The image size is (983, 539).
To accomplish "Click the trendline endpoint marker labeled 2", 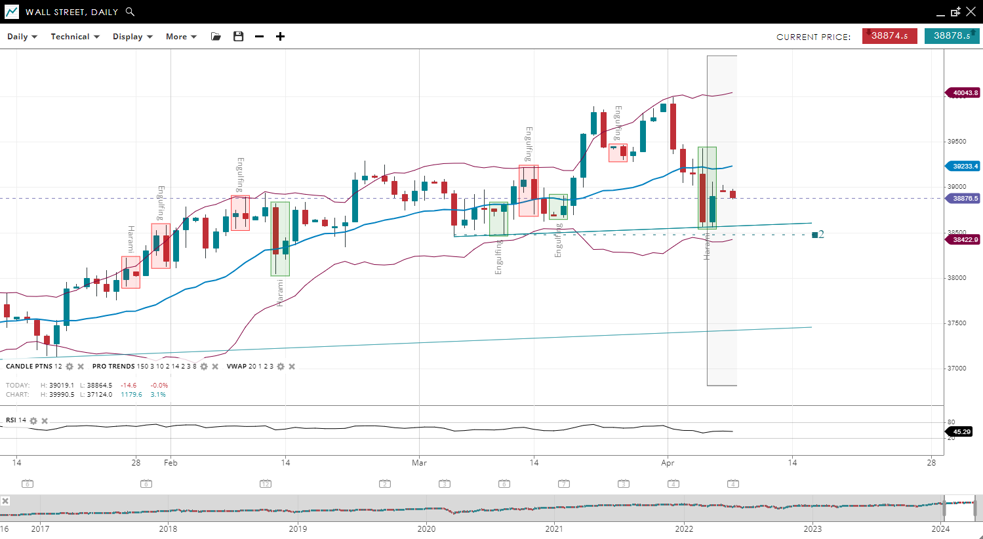I will (815, 235).
